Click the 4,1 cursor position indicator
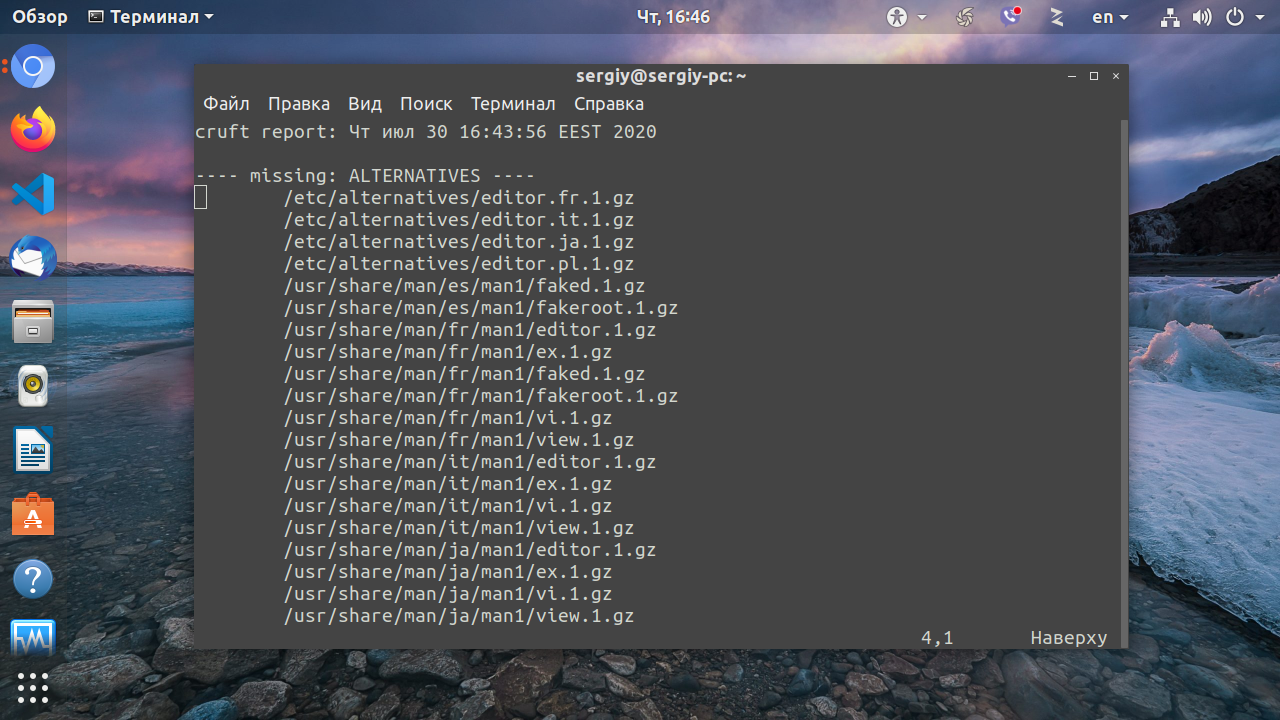 [x=937, y=638]
